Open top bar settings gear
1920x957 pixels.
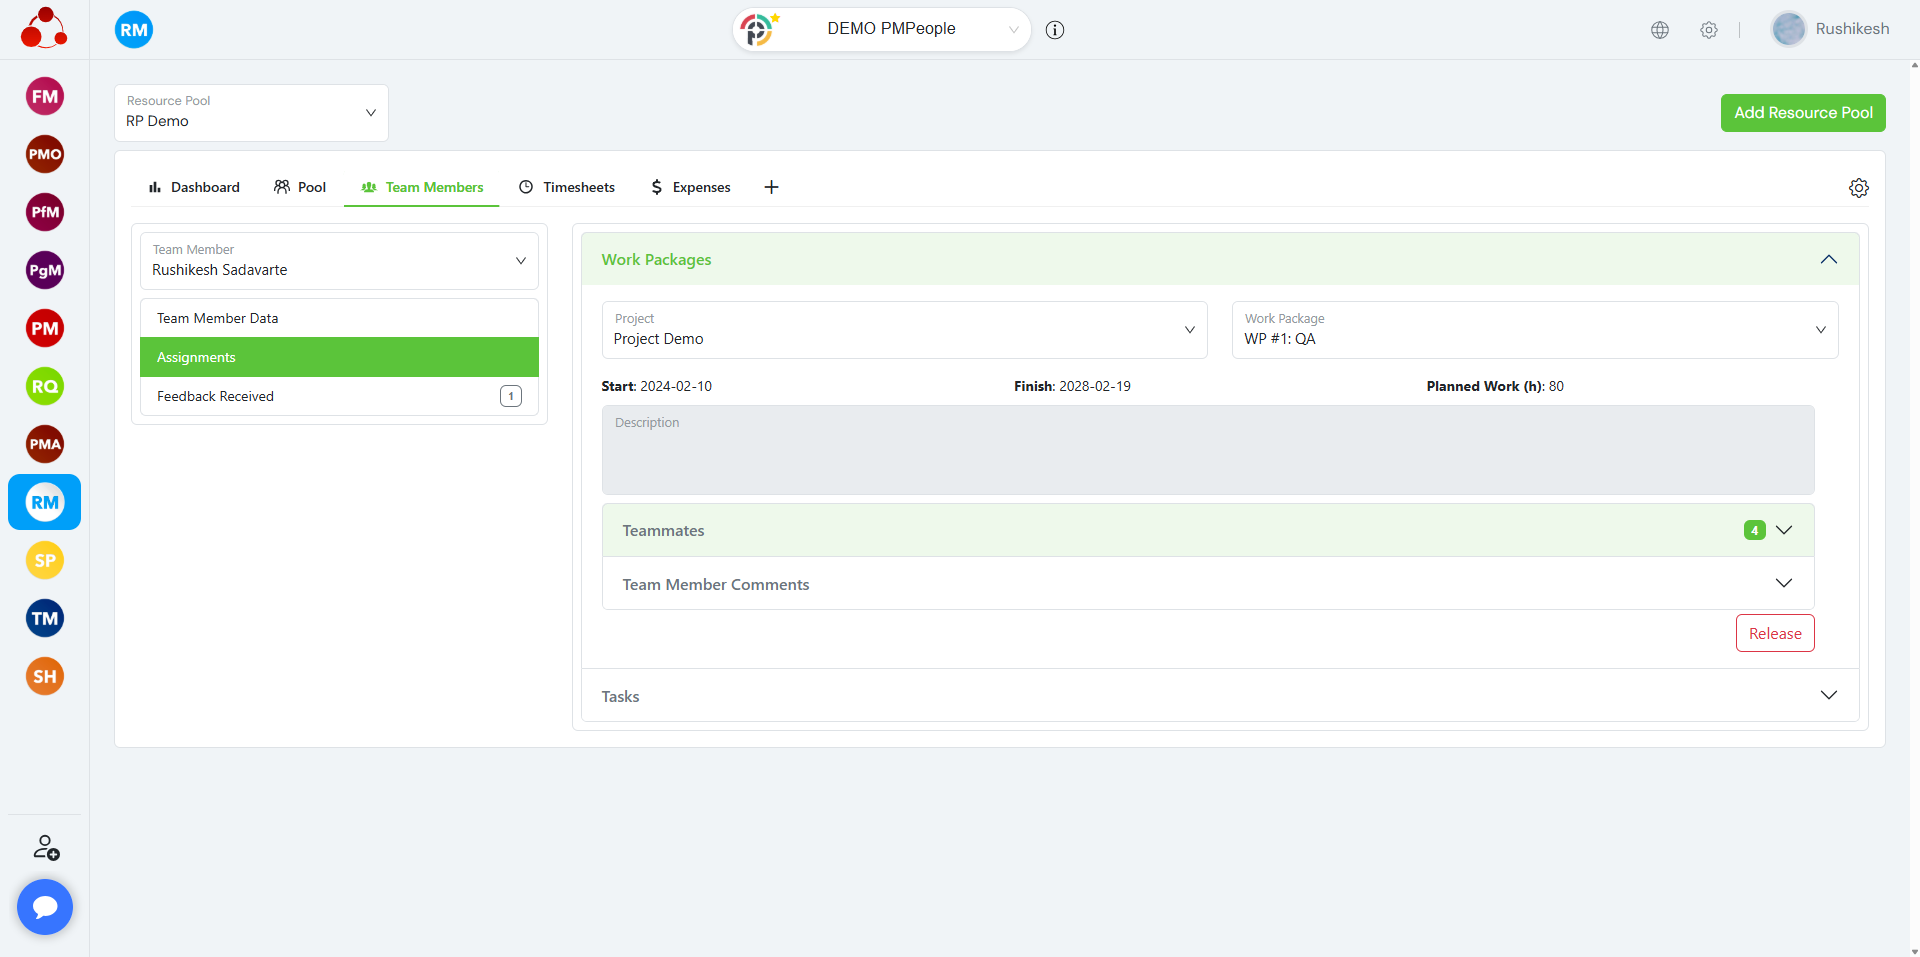[x=1709, y=30]
